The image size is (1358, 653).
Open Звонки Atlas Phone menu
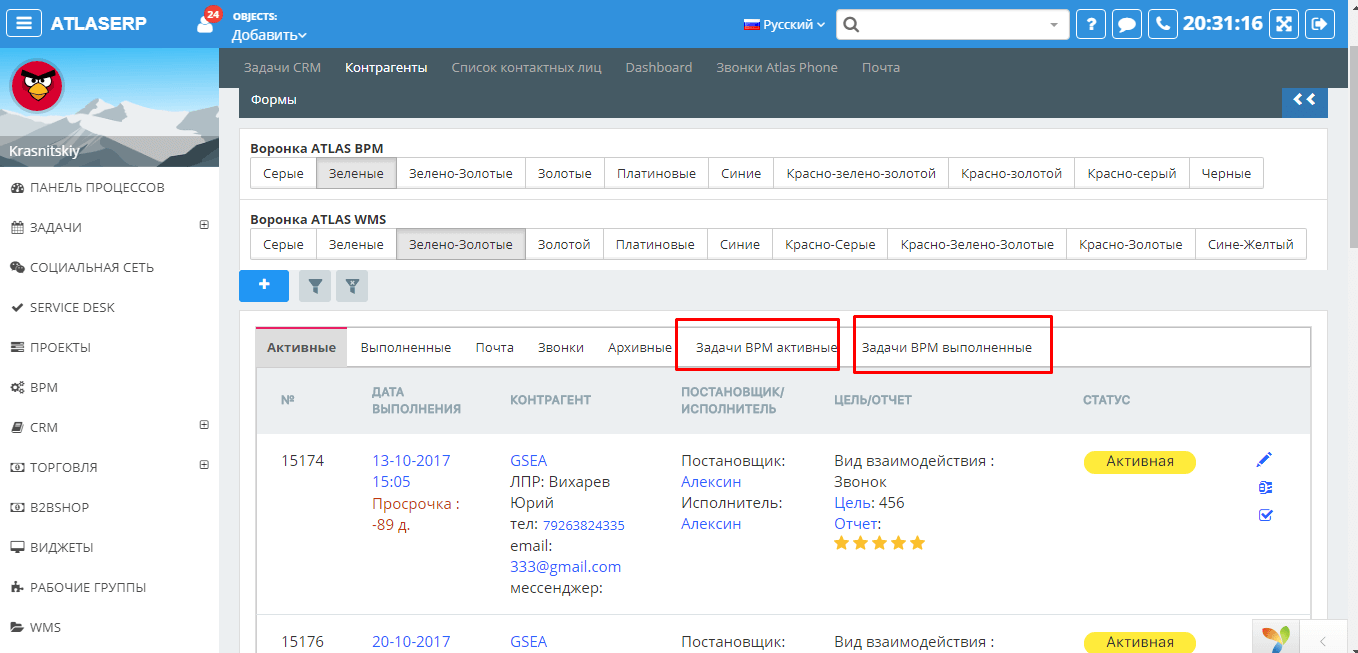pyautogui.click(x=777, y=67)
